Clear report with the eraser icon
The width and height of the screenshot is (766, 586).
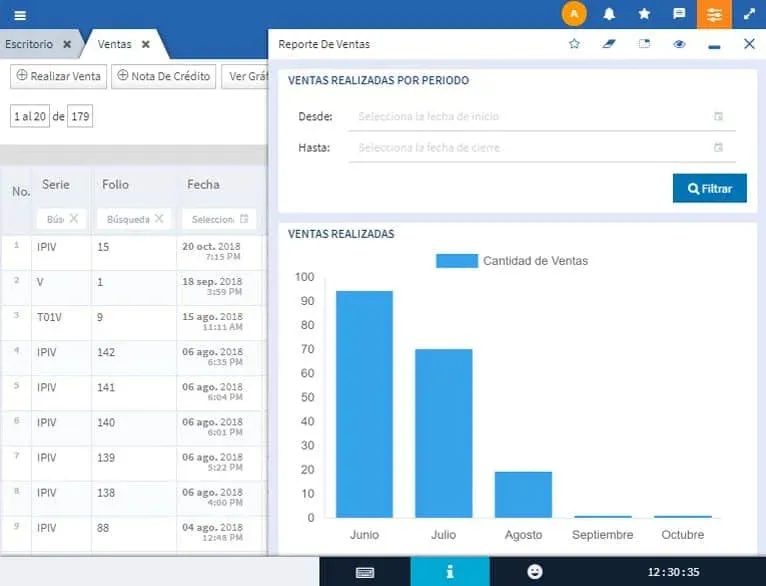(x=609, y=44)
